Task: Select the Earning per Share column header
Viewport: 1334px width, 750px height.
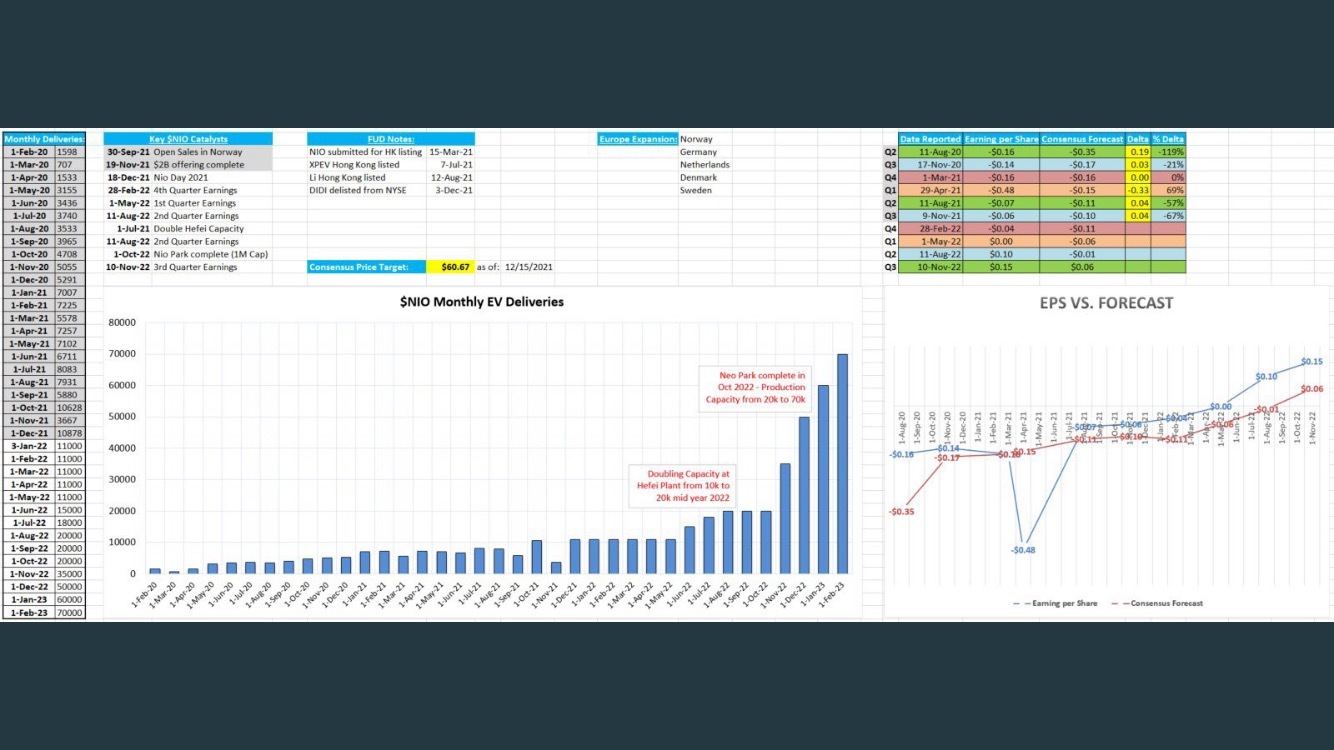Action: click(x=1001, y=139)
